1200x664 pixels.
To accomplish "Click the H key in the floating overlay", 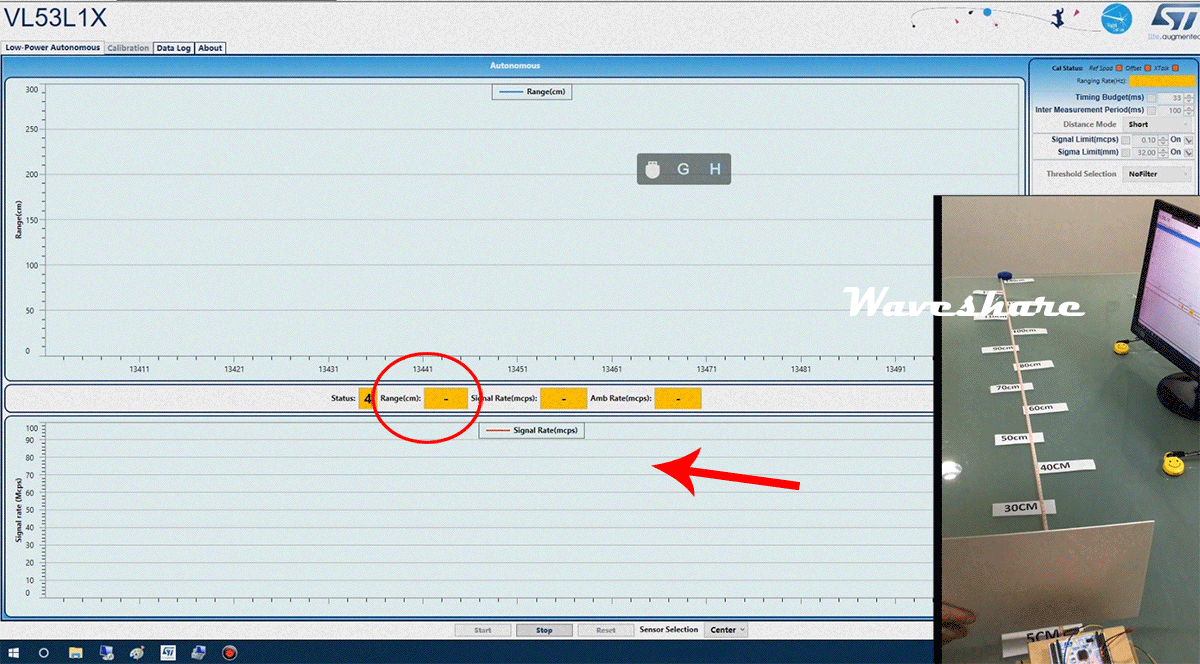I will [x=715, y=169].
